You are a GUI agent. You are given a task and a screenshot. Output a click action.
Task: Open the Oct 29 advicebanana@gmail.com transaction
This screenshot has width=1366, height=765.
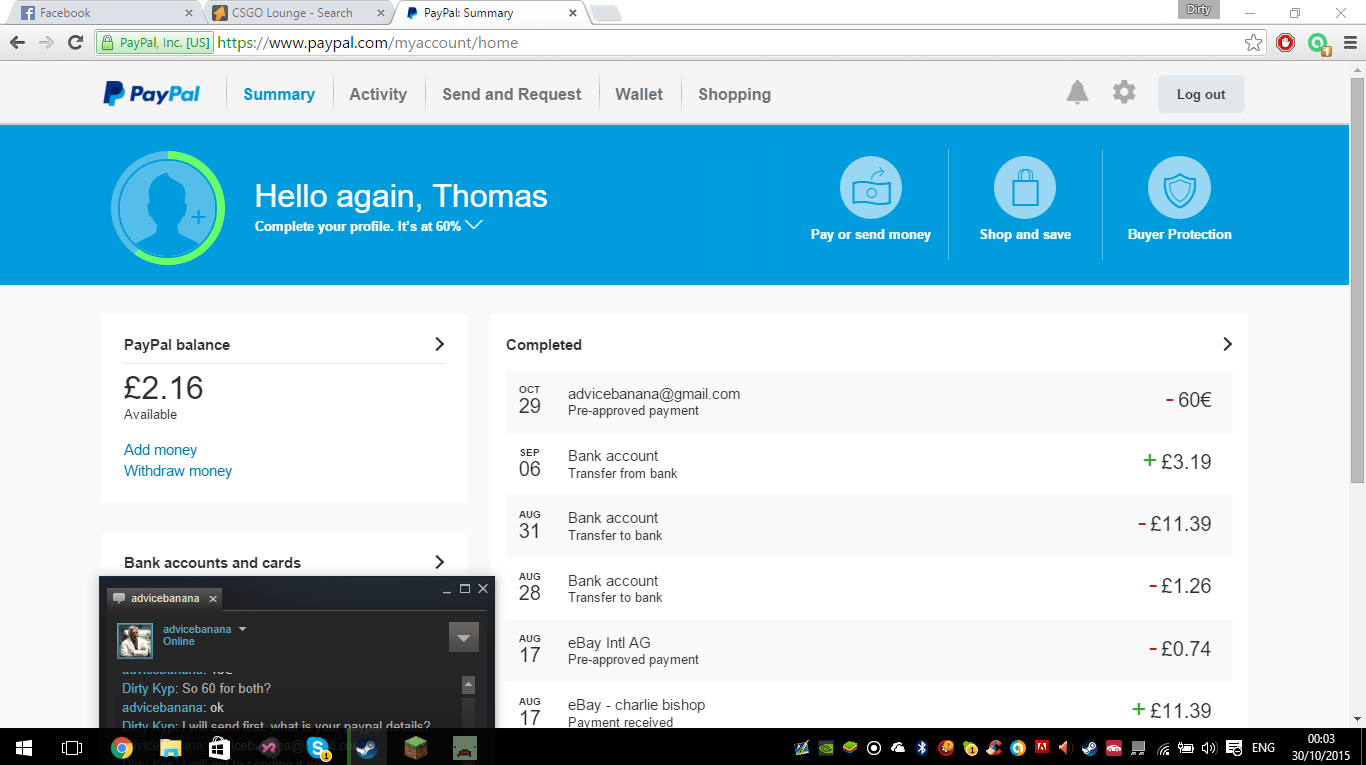coord(869,401)
